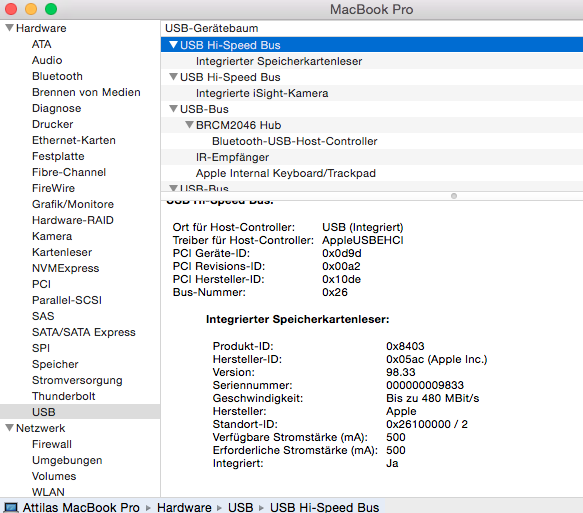Select Hardware-RAID entry
The height and width of the screenshot is (513, 583).
[x=73, y=220]
